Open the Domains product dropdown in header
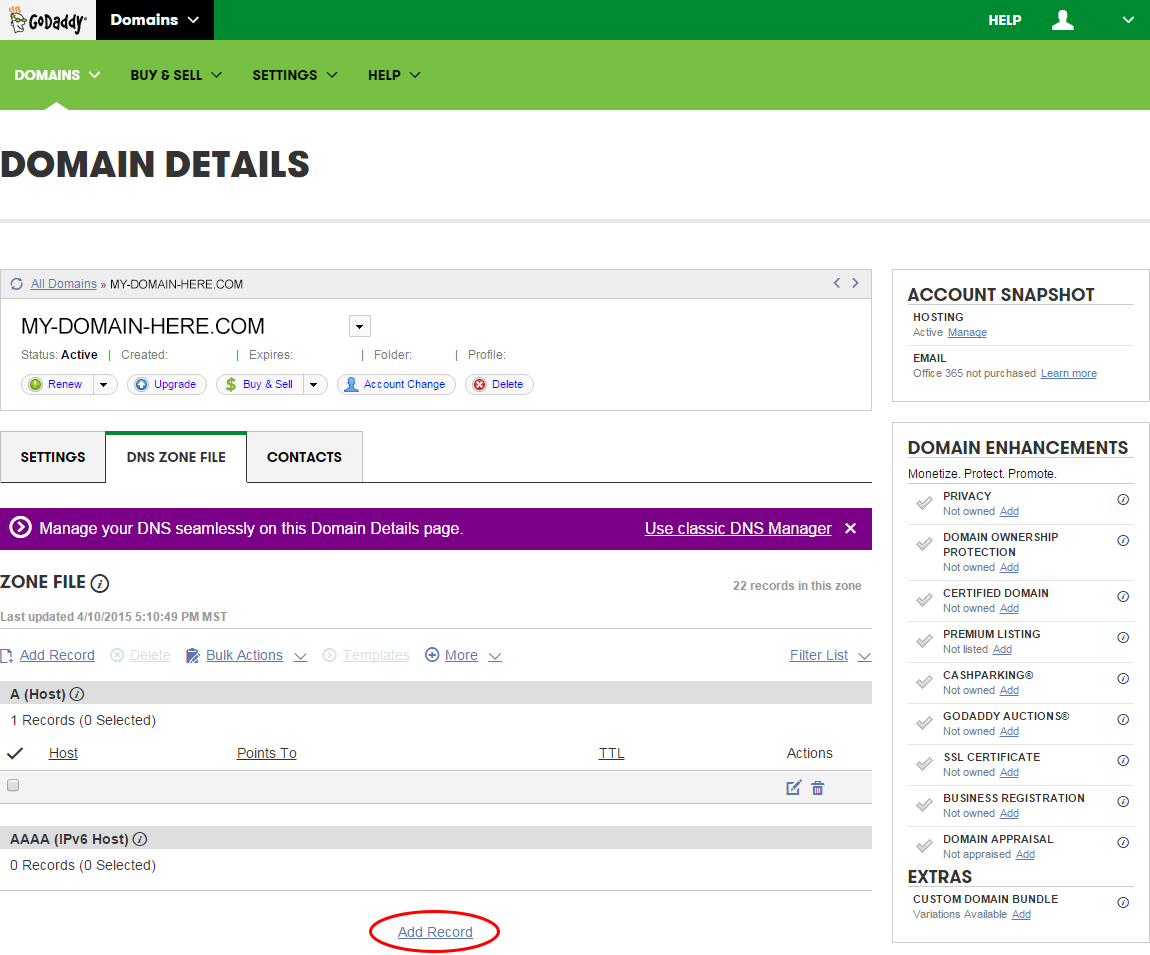 [x=155, y=20]
